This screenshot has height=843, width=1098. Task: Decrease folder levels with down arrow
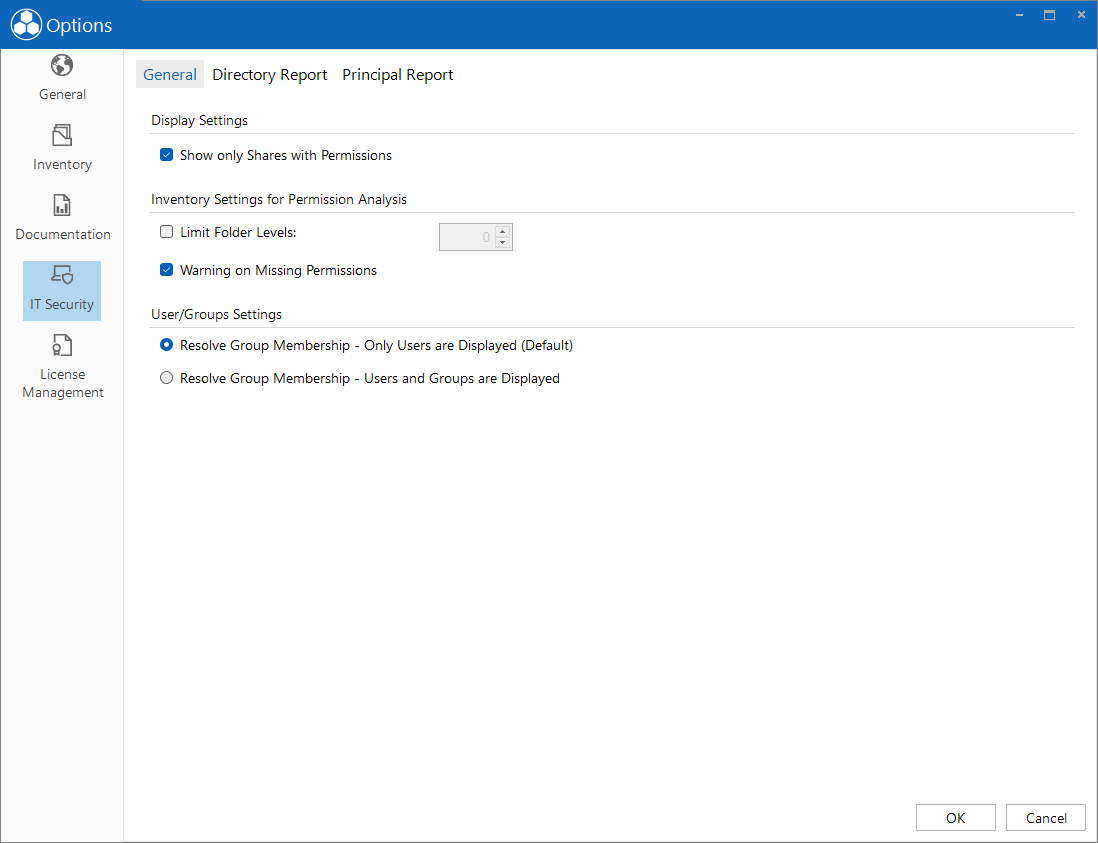[502, 242]
